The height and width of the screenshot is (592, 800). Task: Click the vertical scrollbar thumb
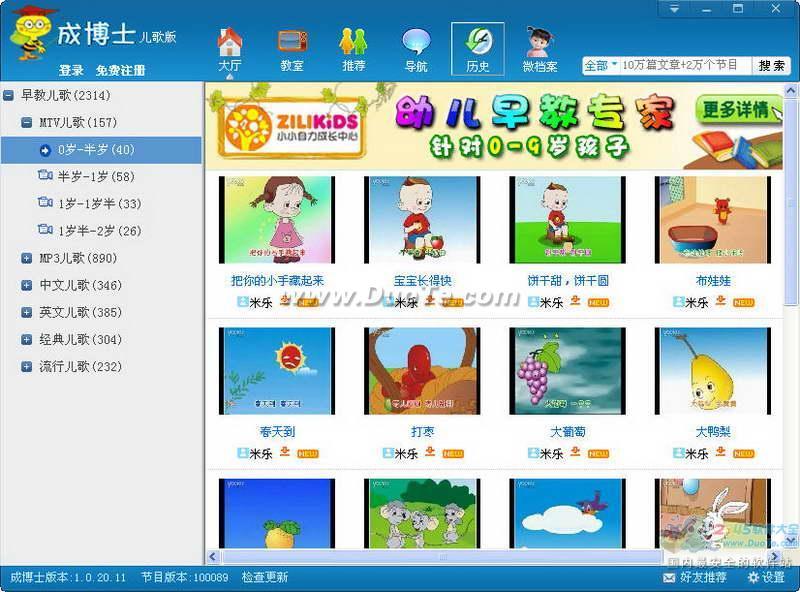coord(791,203)
